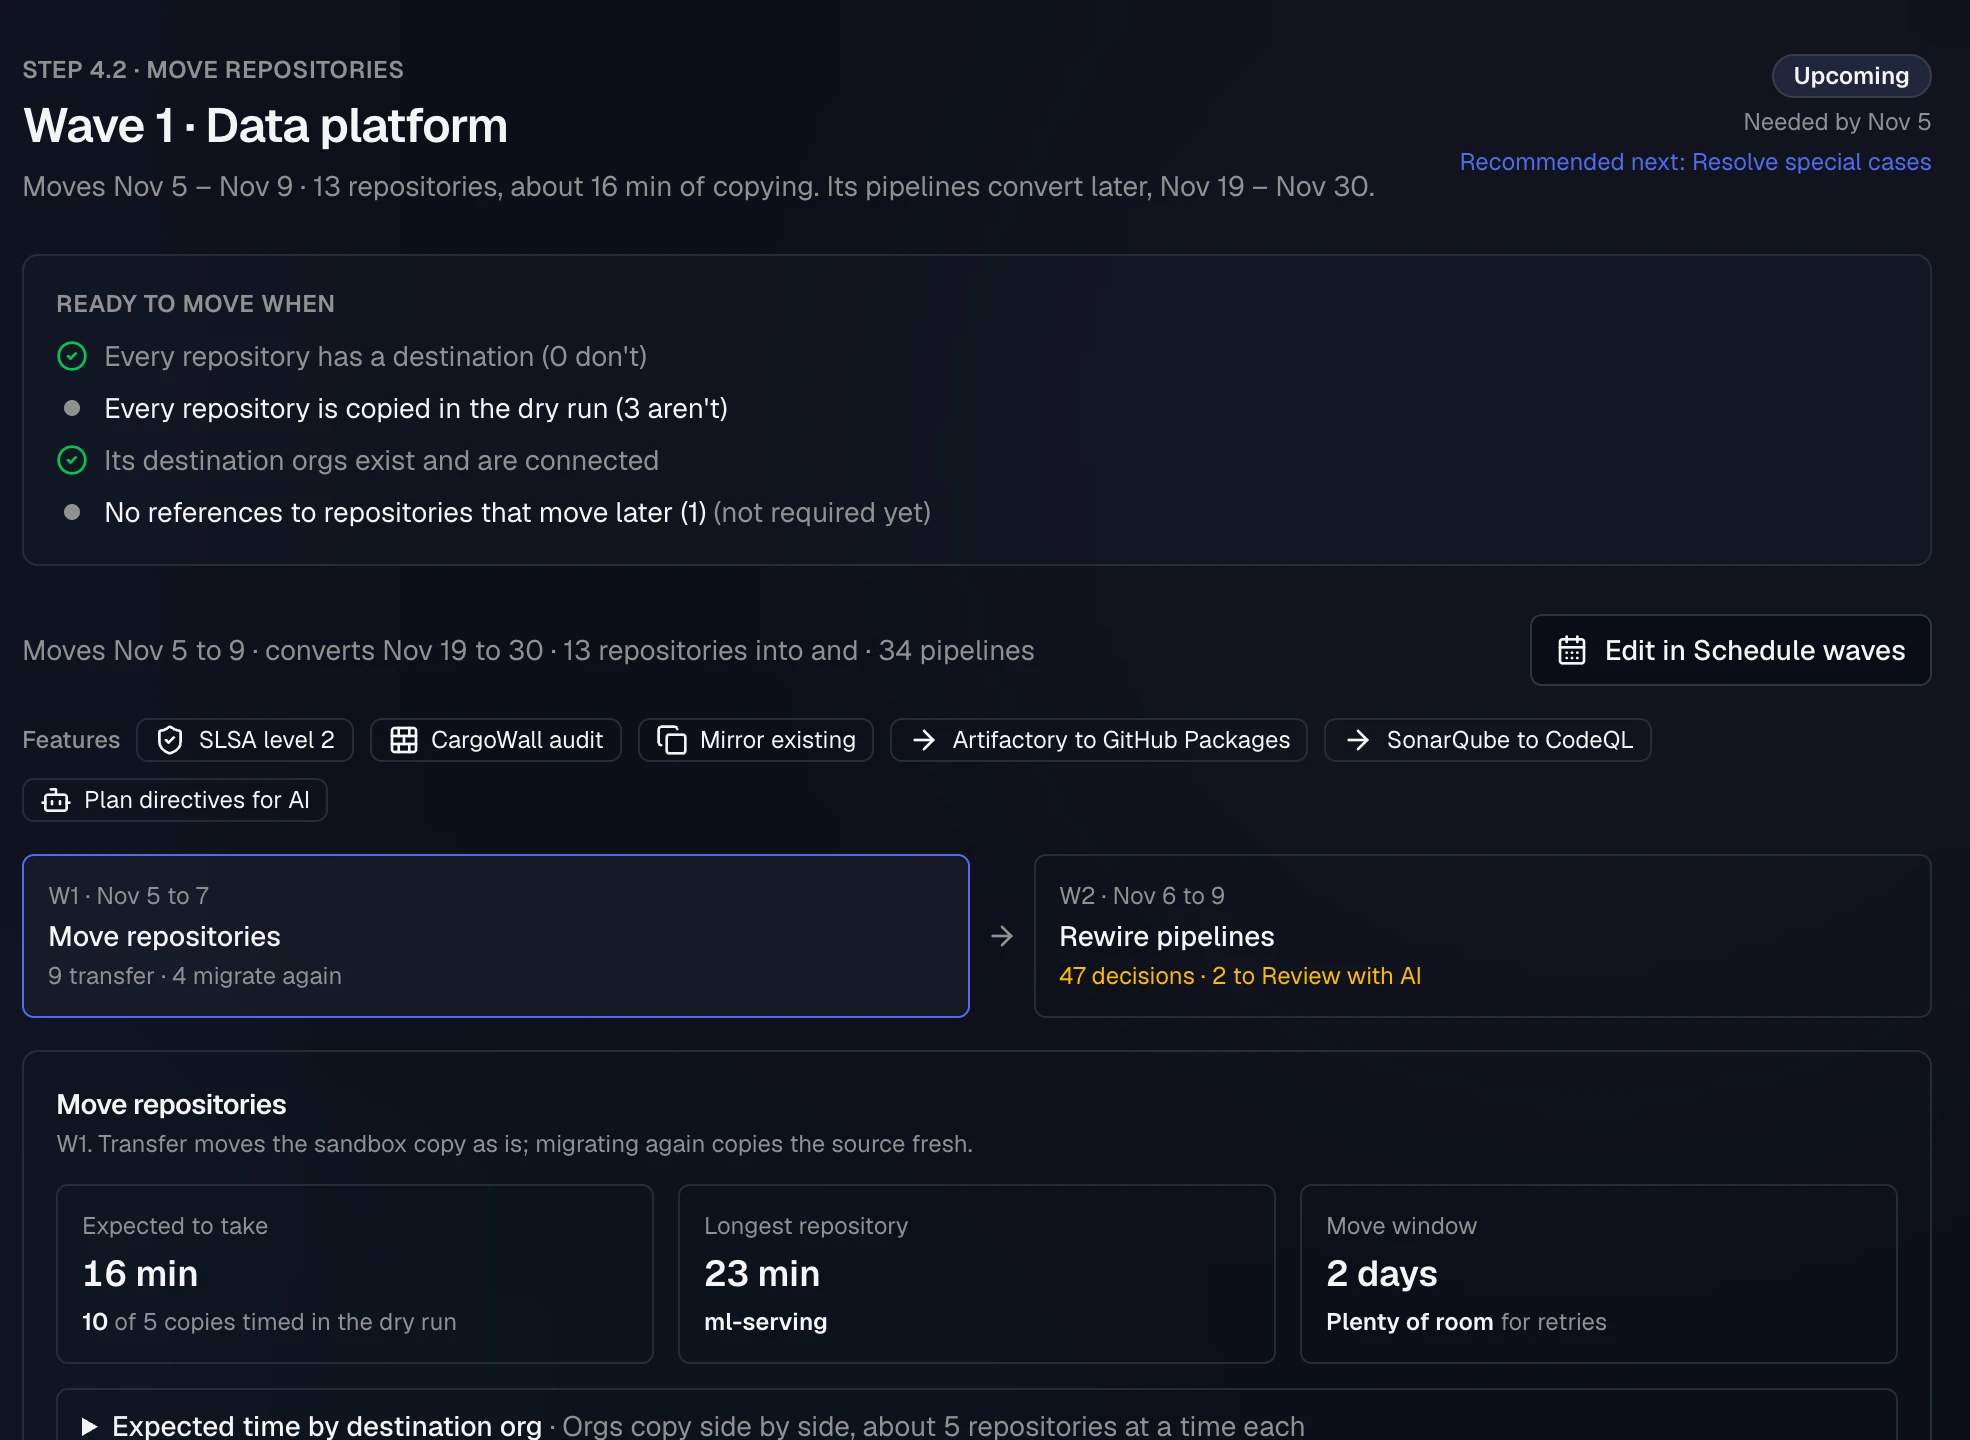Click the shield icon on SLSA level 2
This screenshot has width=1970, height=1440.
click(170, 740)
